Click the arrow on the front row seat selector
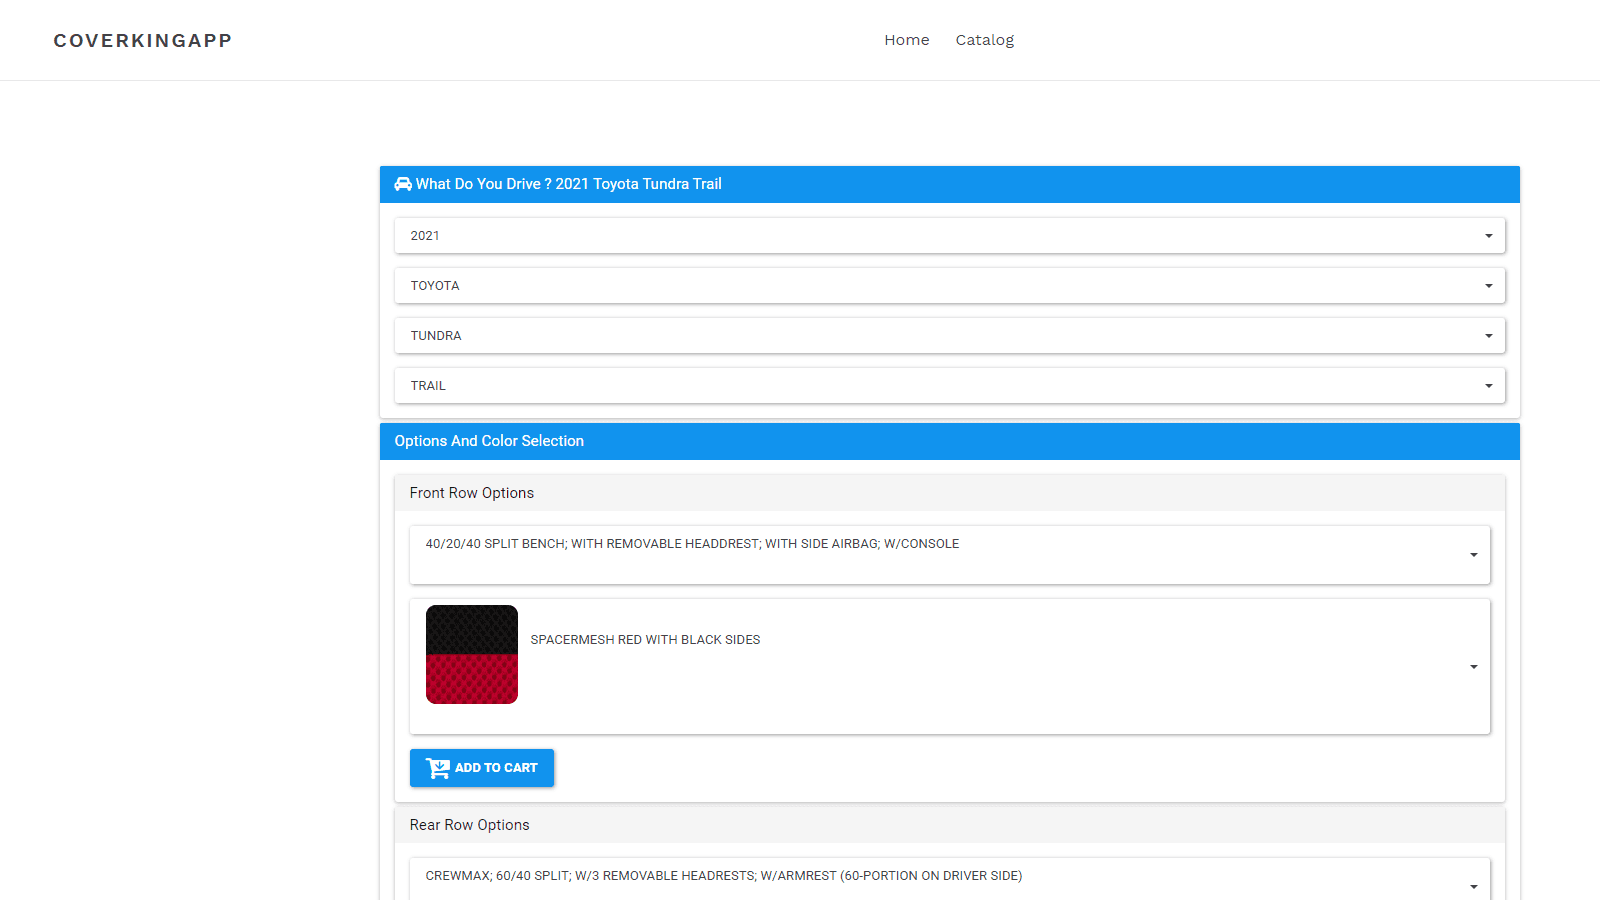Viewport: 1600px width, 900px height. point(1473,555)
